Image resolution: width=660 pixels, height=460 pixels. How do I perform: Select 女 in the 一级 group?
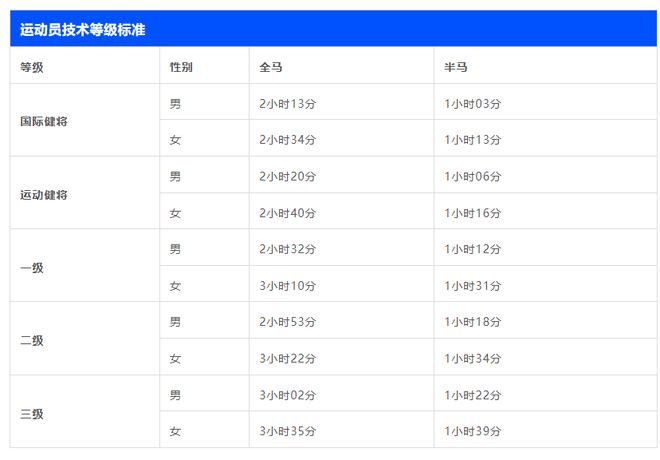tap(175, 286)
